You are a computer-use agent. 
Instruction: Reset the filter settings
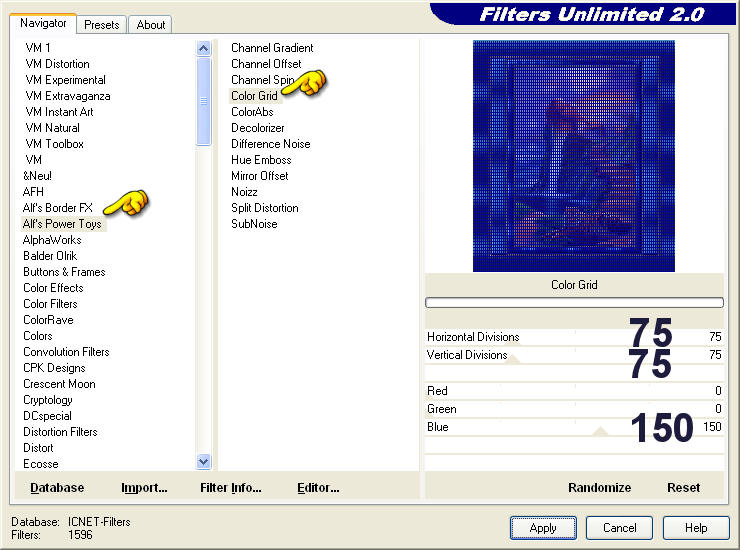[683, 488]
